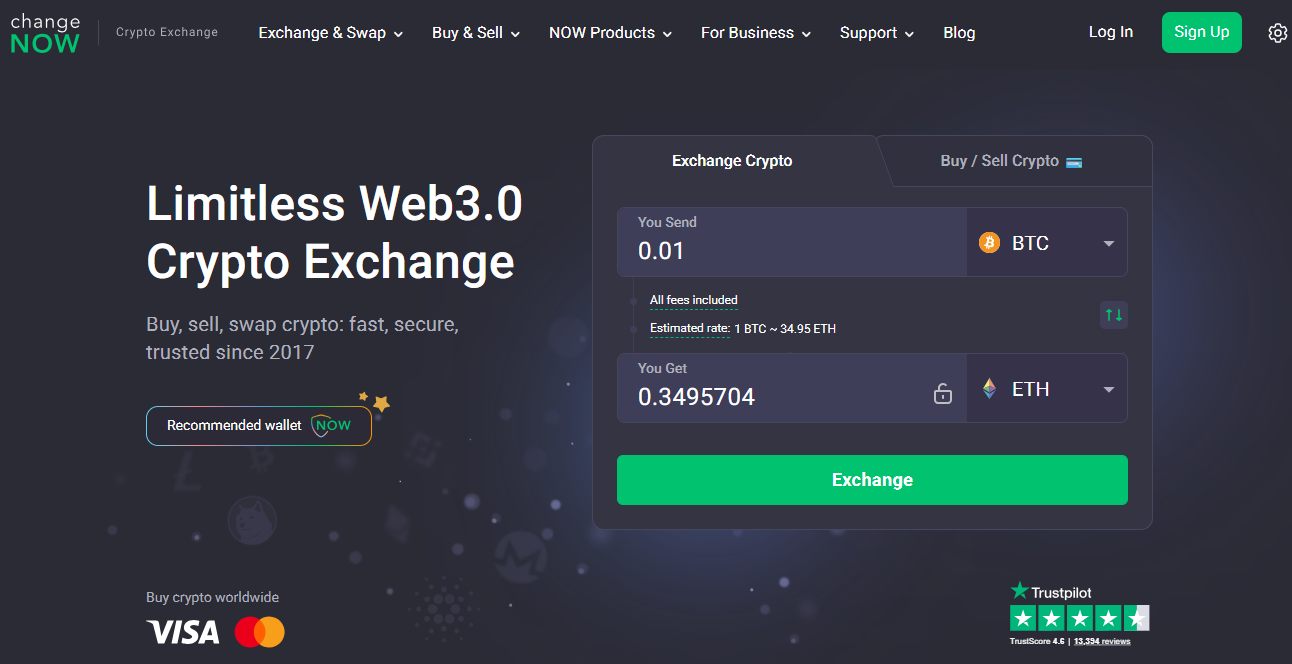The height and width of the screenshot is (664, 1292).
Task: Click the TrustScore 4.6 text
Action: coord(1037,641)
